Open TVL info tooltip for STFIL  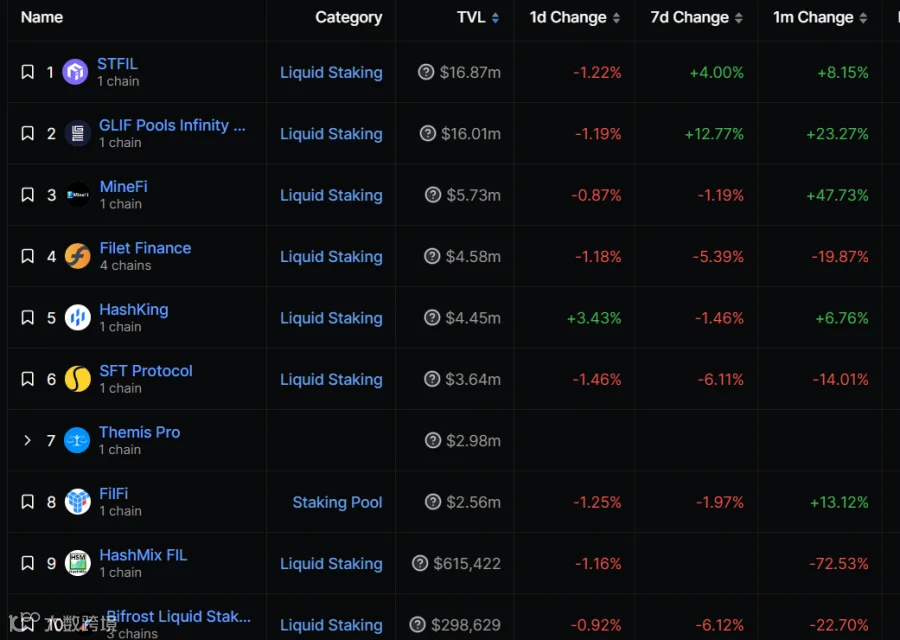pyautogui.click(x=426, y=72)
